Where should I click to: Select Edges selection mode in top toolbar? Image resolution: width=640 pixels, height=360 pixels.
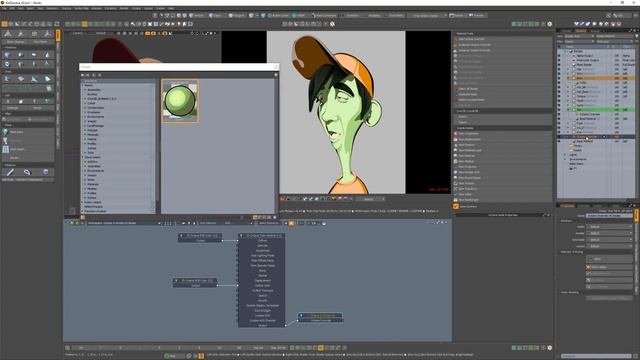pos(216,16)
